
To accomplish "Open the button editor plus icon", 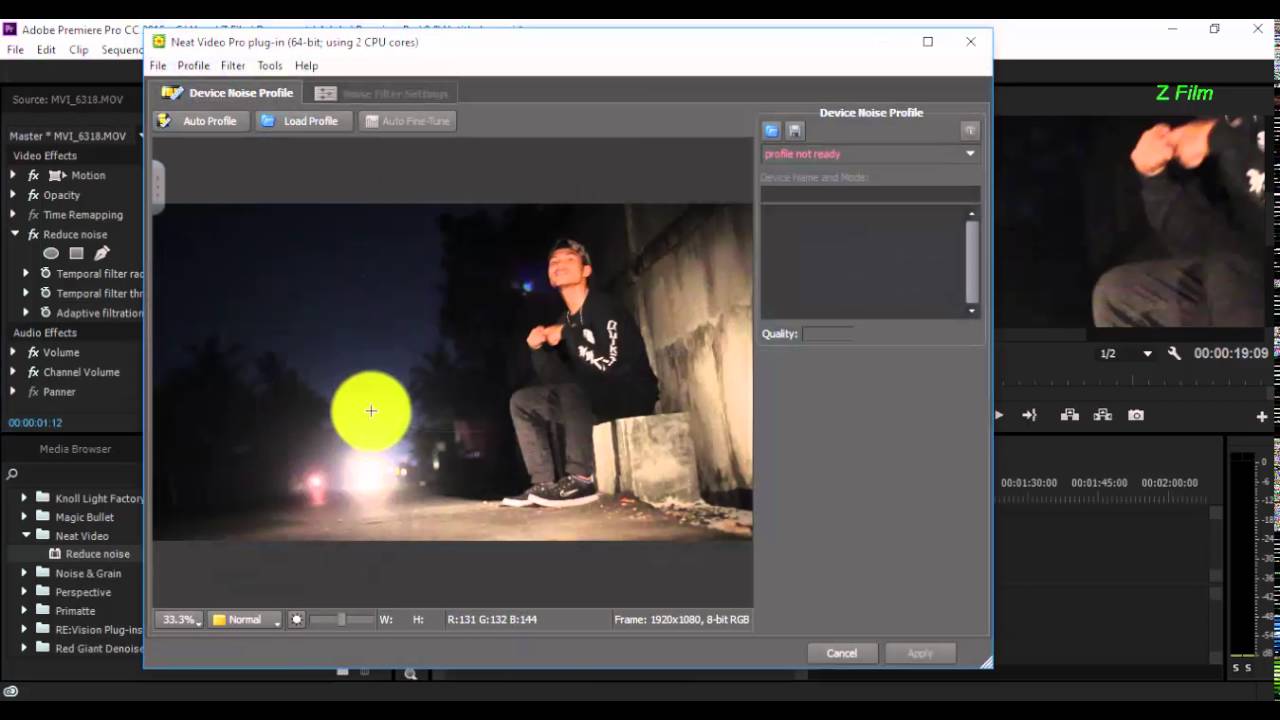I will pyautogui.click(x=1262, y=416).
